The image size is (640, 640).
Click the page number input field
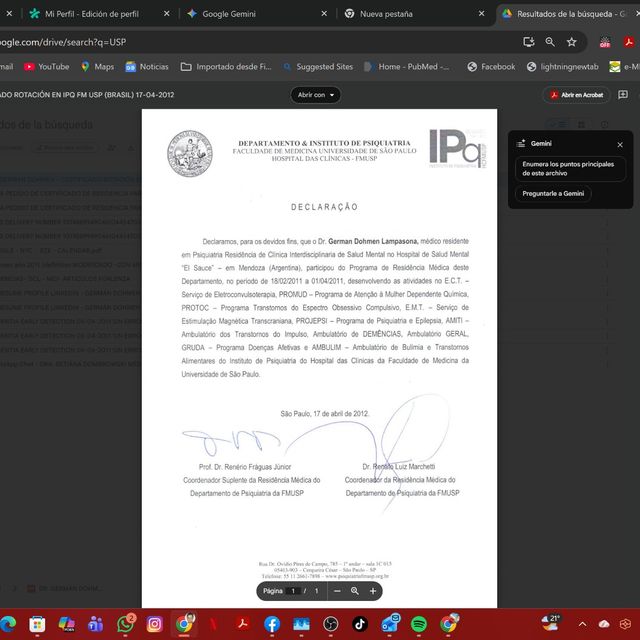tap(293, 591)
